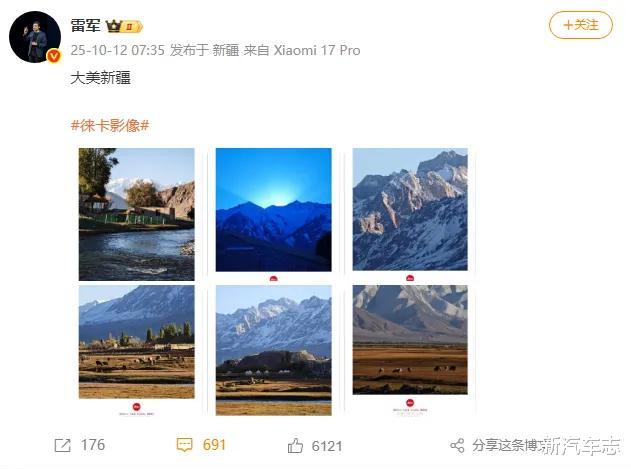
Task: Open the blue sunrise mountain silhouette photo
Action: pos(274,210)
